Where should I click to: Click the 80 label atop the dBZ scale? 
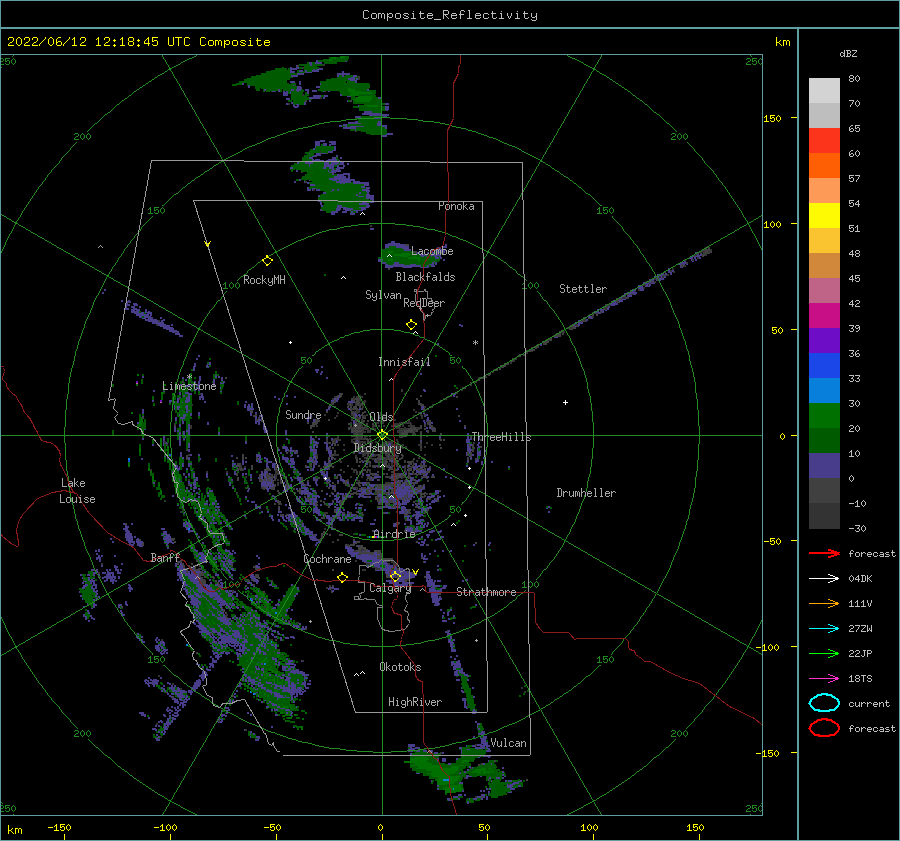pyautogui.click(x=854, y=79)
